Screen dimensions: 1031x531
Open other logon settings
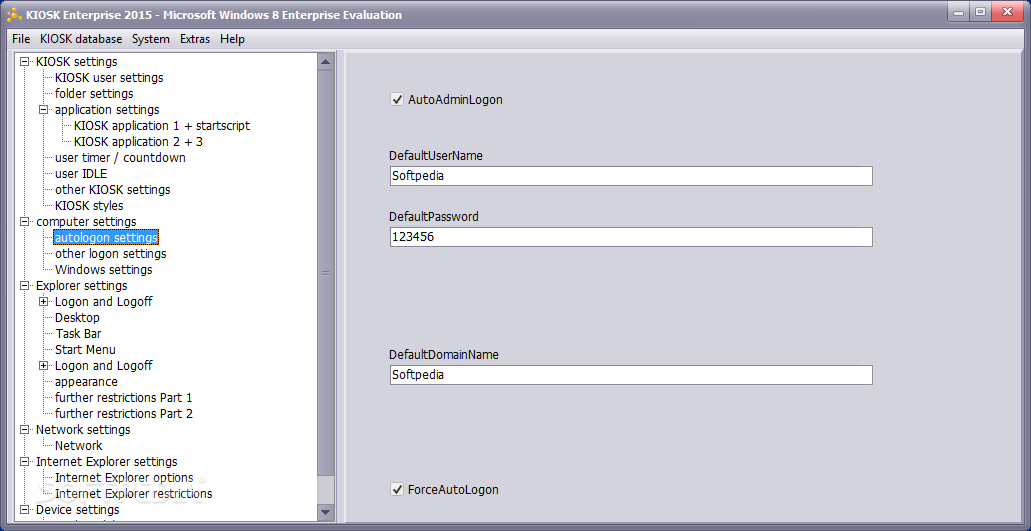(x=110, y=254)
